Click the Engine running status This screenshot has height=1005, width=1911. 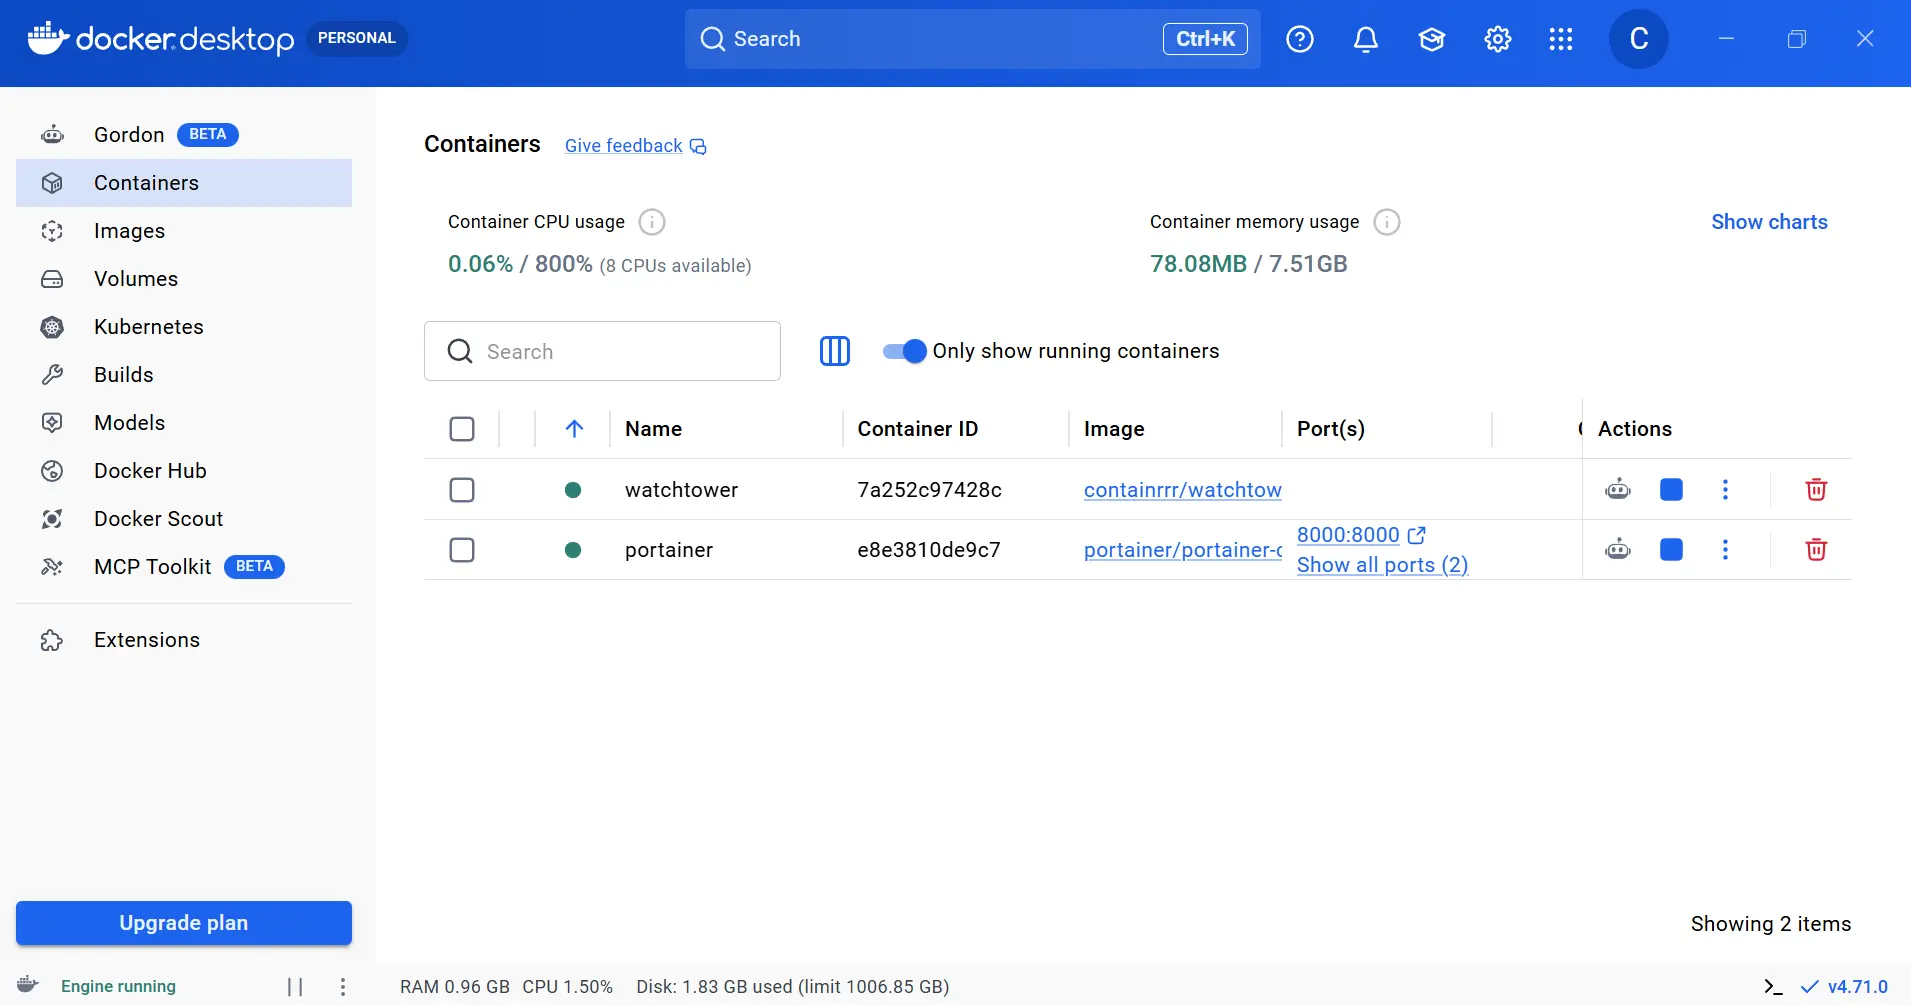(118, 986)
